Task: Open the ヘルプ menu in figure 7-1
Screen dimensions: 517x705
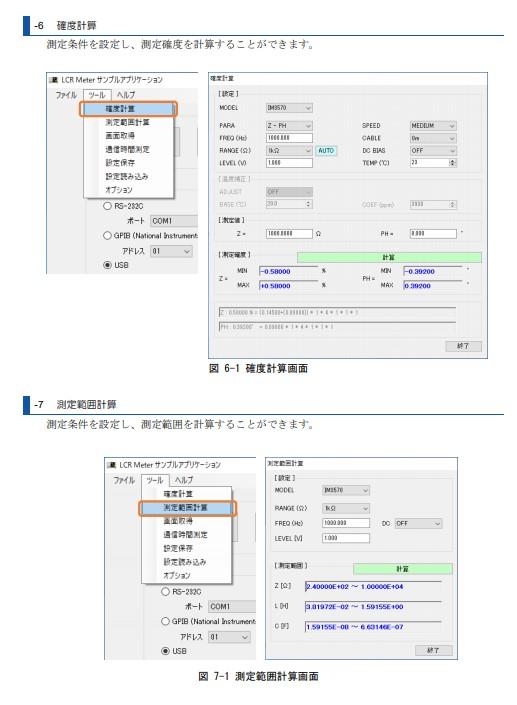Action: 184,480
